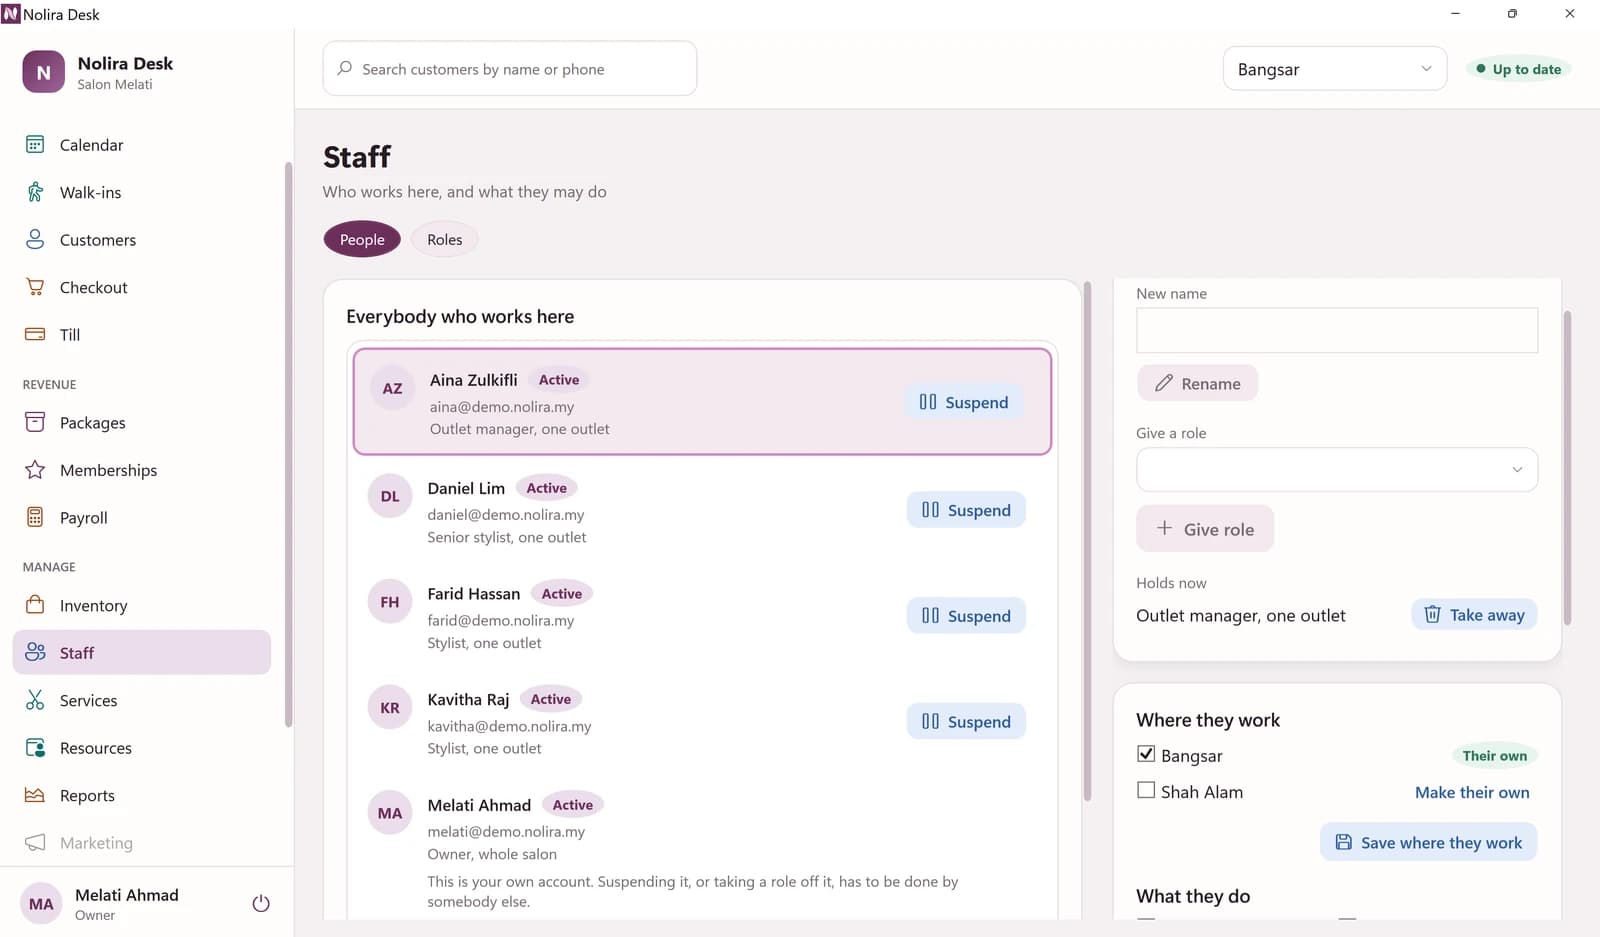This screenshot has width=1600, height=937.
Task: Click Save where they work
Action: tap(1428, 842)
